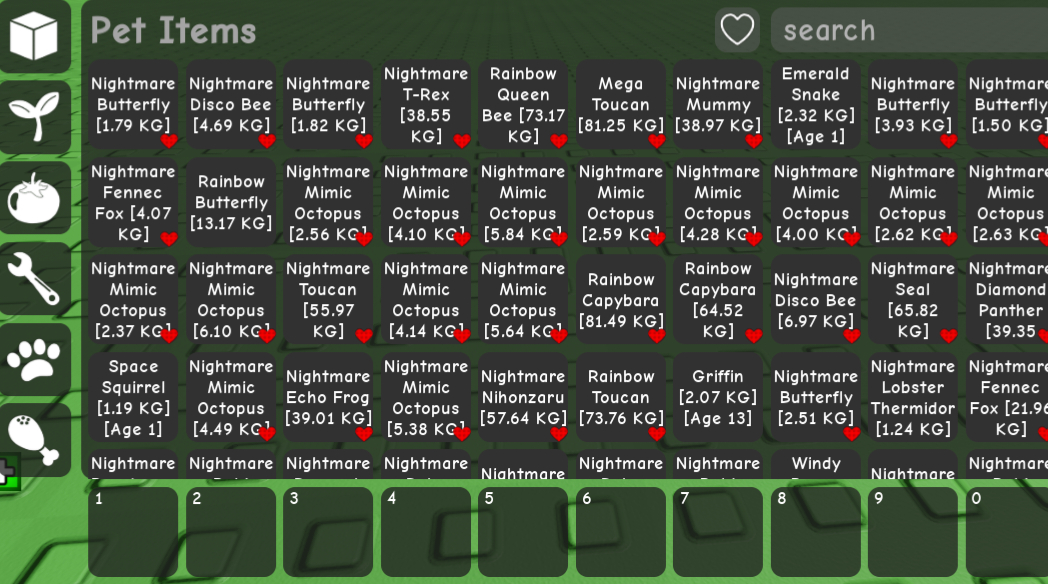Image resolution: width=1048 pixels, height=584 pixels.
Task: Show the paw print pets category
Action: 35,359
